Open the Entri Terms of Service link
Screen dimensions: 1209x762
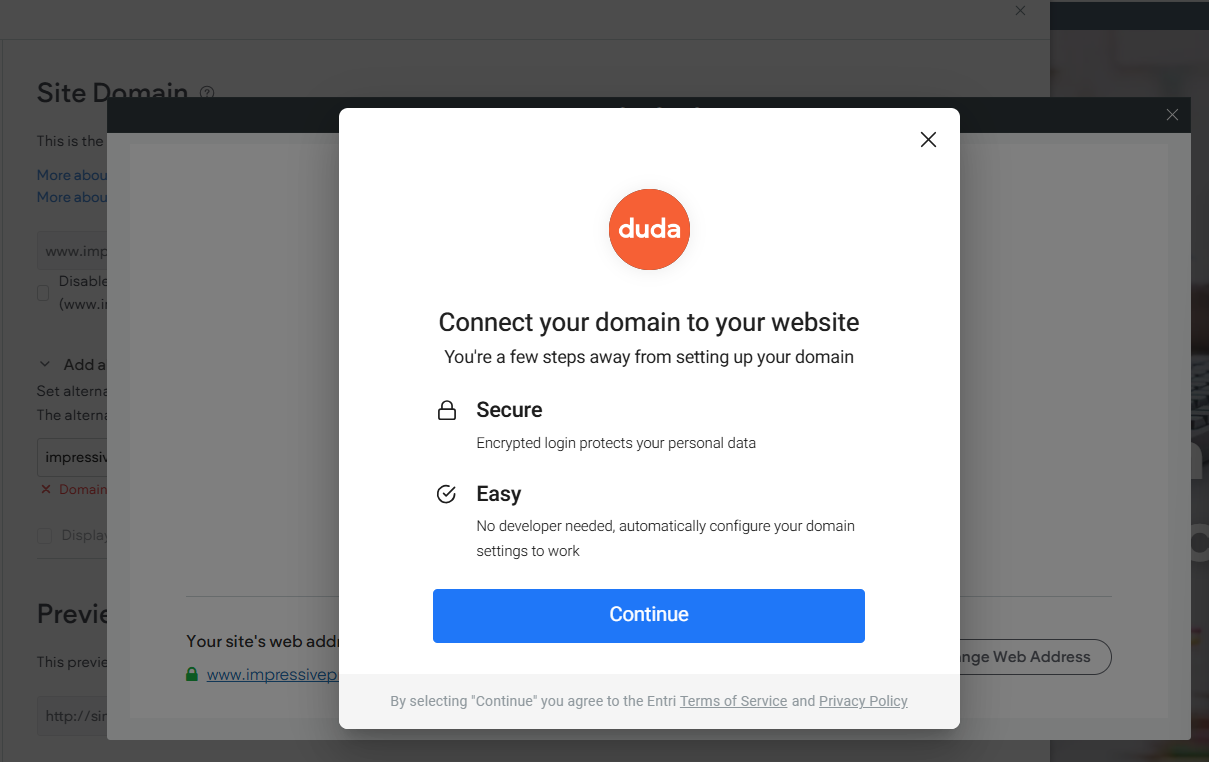coord(733,701)
